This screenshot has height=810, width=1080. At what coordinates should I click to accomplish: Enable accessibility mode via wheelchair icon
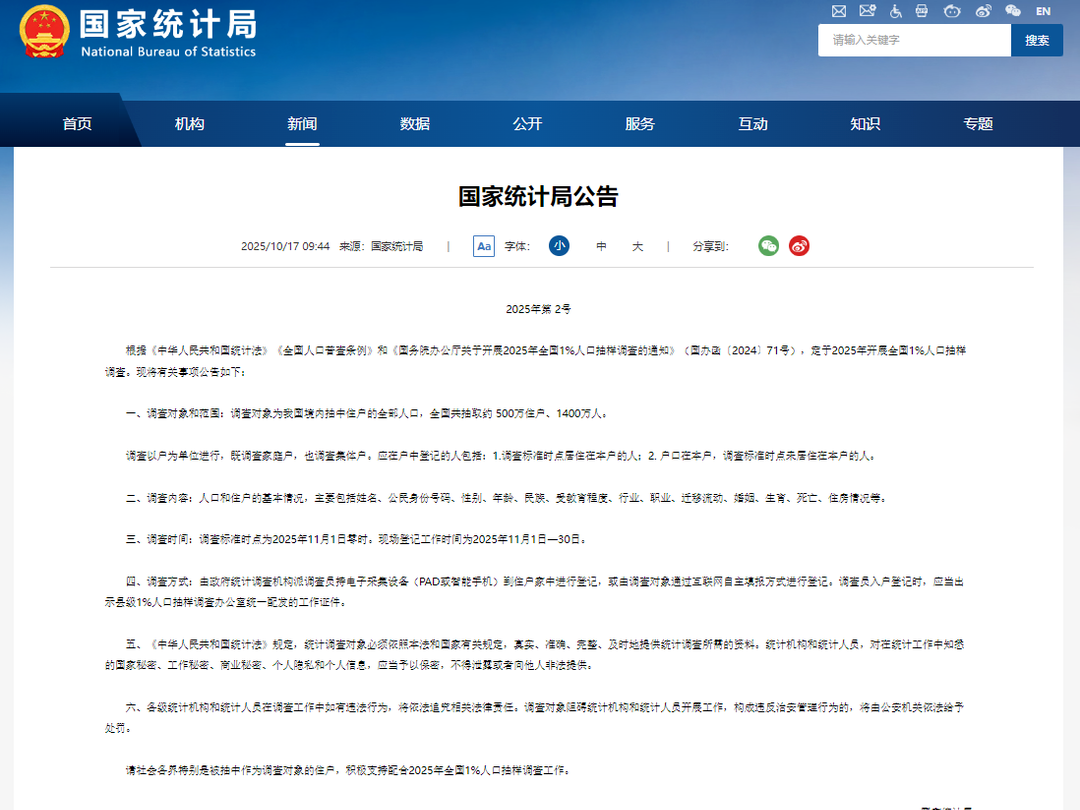coord(896,11)
